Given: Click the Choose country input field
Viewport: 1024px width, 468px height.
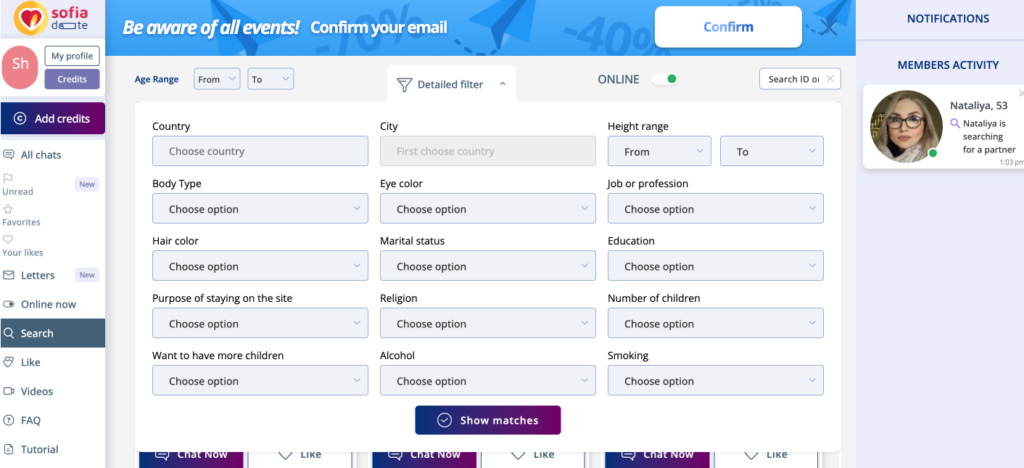Looking at the screenshot, I should pyautogui.click(x=260, y=151).
